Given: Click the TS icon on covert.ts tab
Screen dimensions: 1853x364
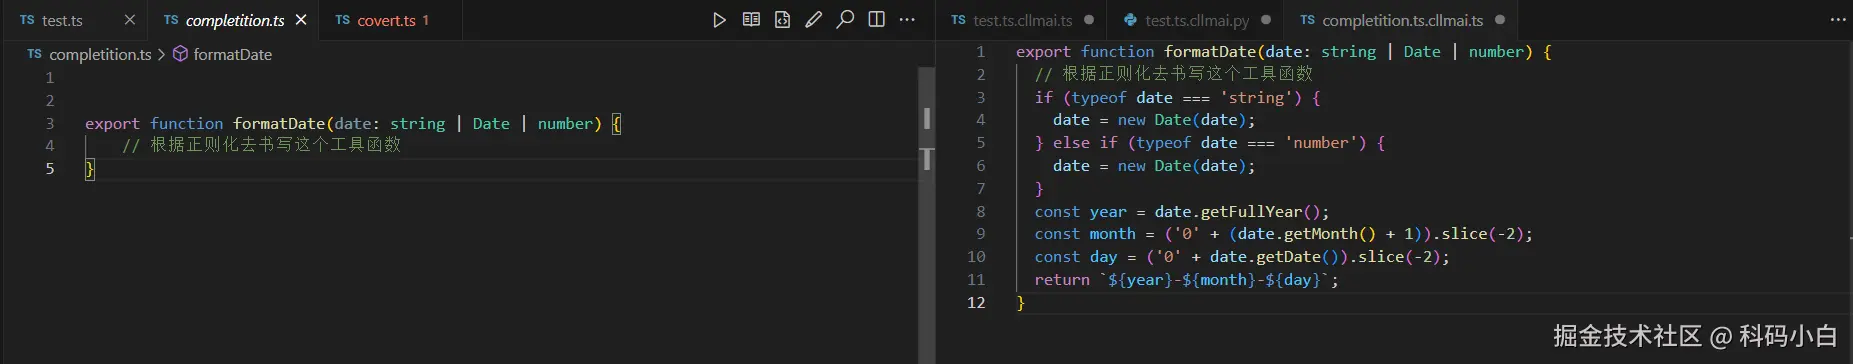Looking at the screenshot, I should click(342, 20).
